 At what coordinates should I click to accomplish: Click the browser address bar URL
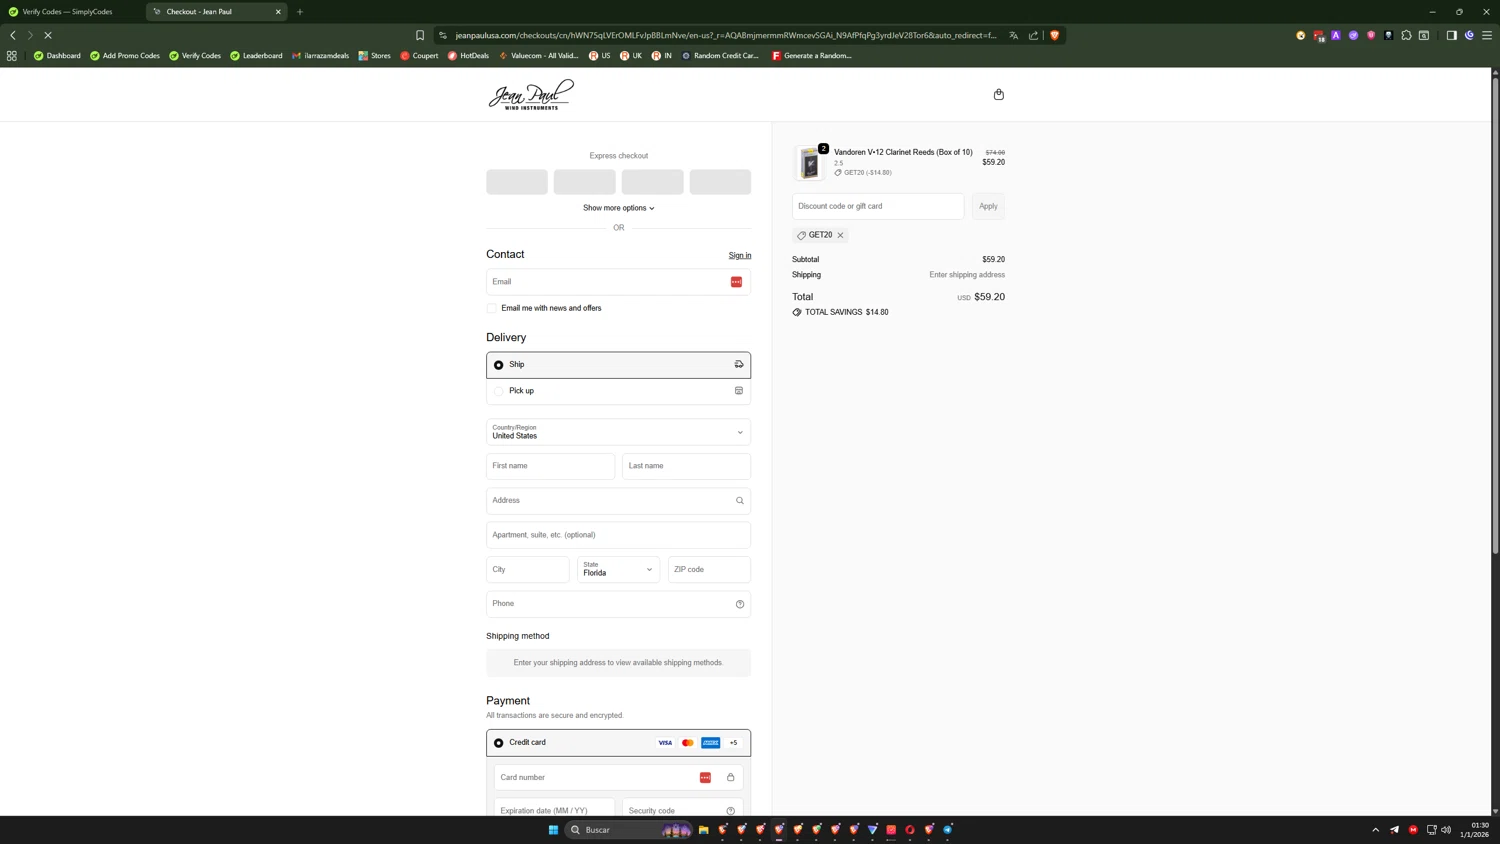click(x=726, y=35)
